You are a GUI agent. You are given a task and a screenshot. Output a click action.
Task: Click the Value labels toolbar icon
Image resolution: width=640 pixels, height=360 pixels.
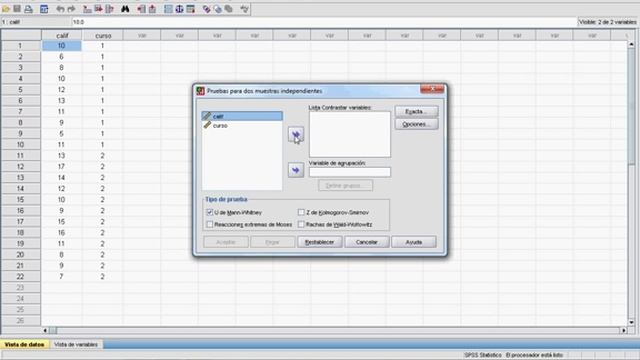click(x=207, y=9)
